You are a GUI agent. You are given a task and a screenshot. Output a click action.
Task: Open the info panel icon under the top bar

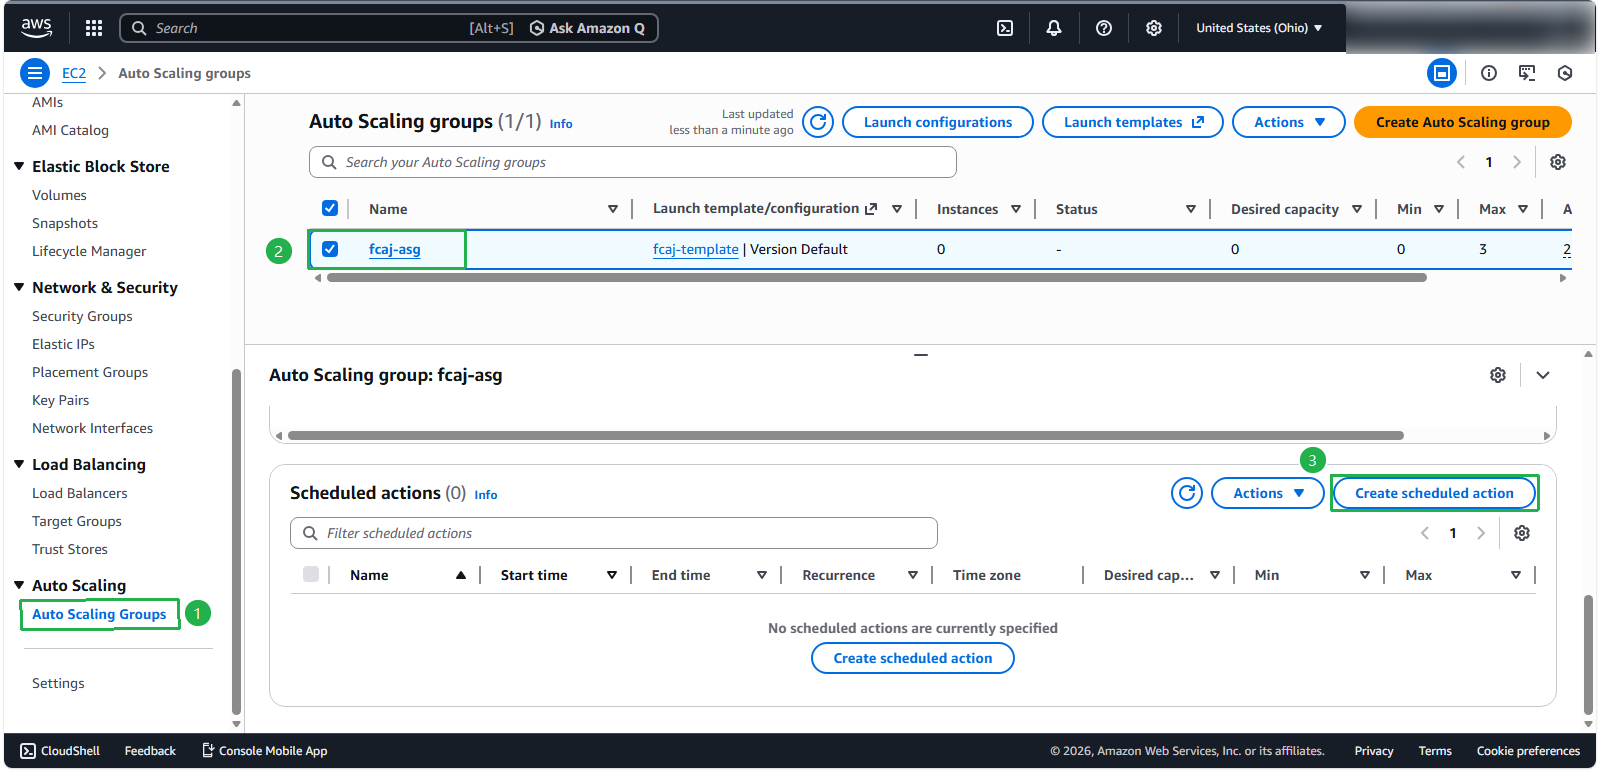(1489, 73)
